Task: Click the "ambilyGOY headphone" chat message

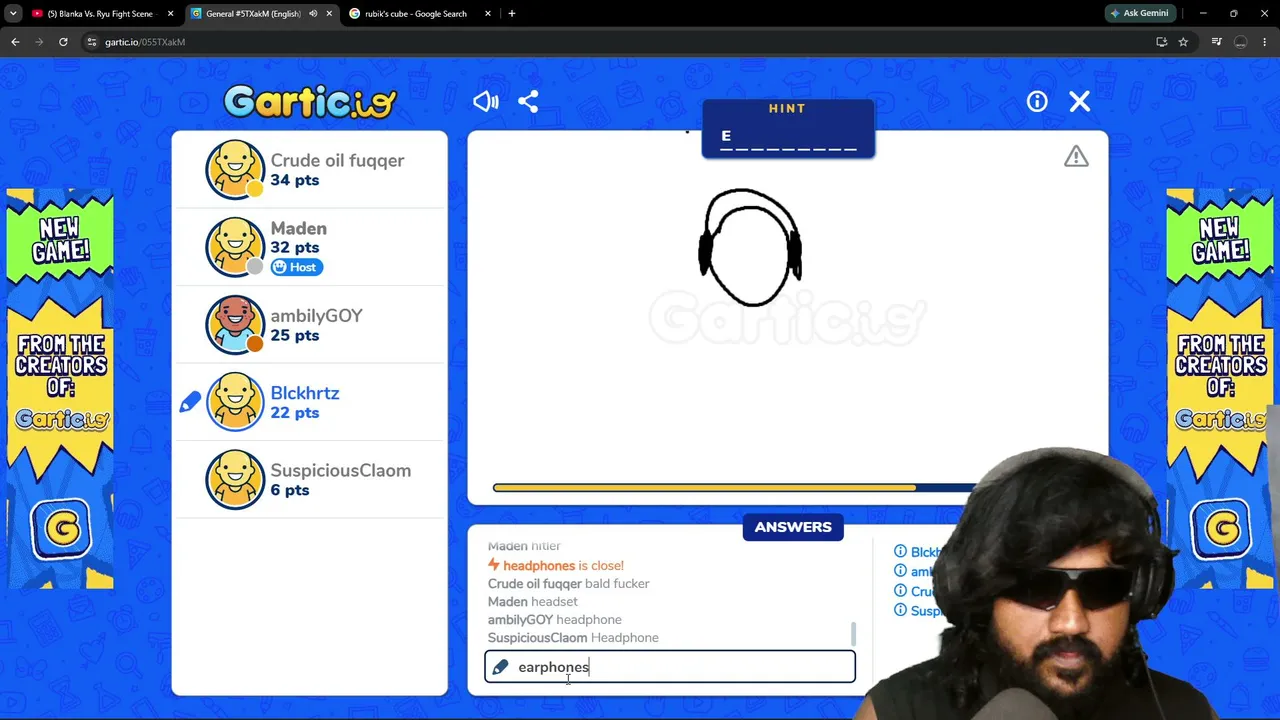Action: tap(555, 619)
